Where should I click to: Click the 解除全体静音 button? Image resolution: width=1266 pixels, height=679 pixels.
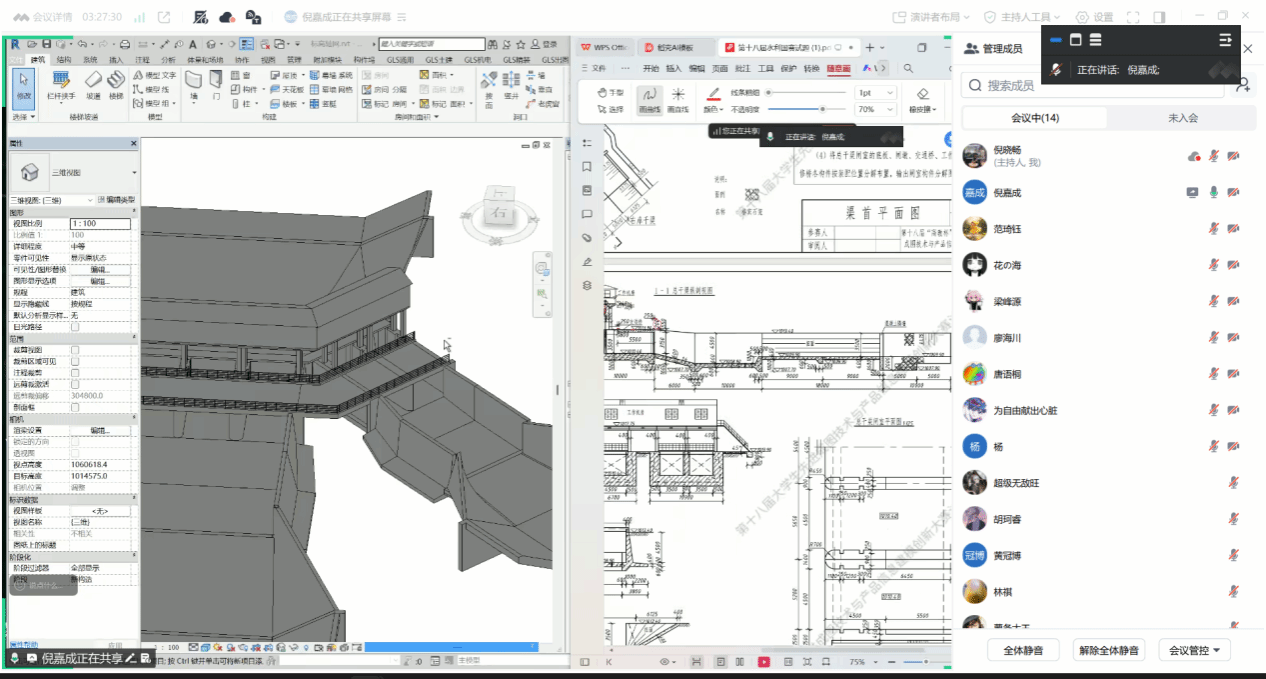tap(1108, 650)
